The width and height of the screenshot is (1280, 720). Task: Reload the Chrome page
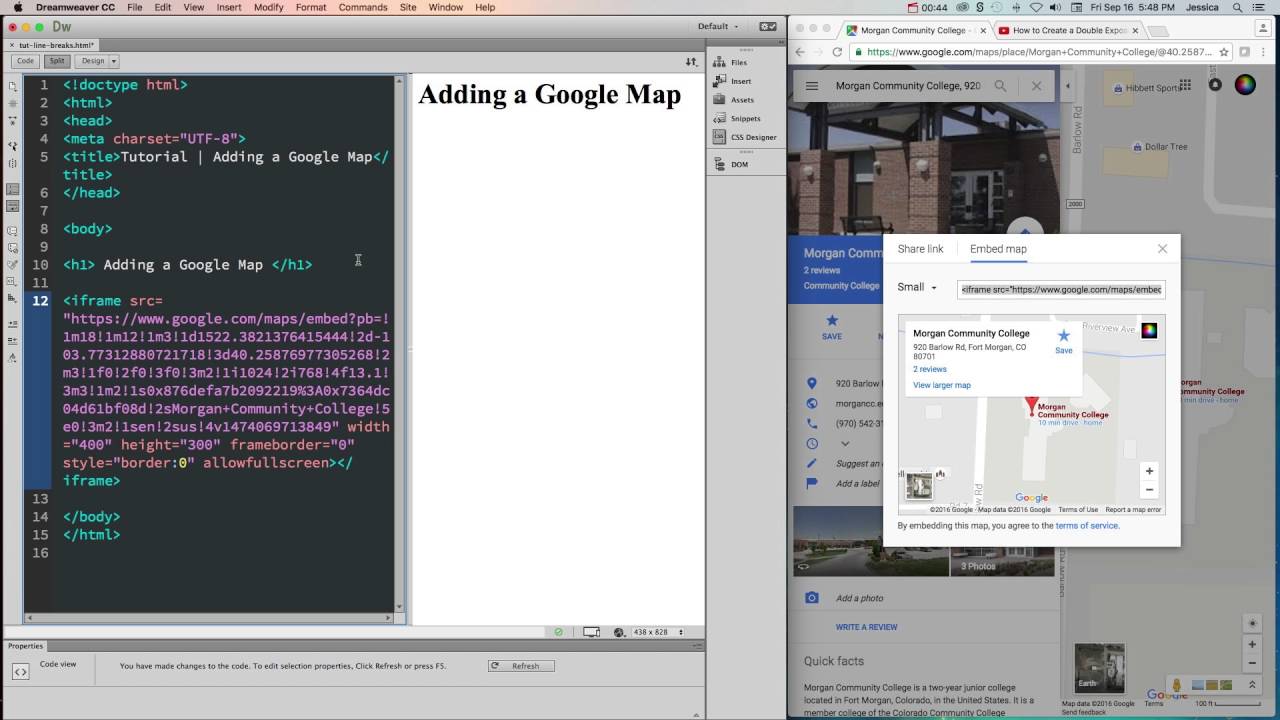point(838,52)
